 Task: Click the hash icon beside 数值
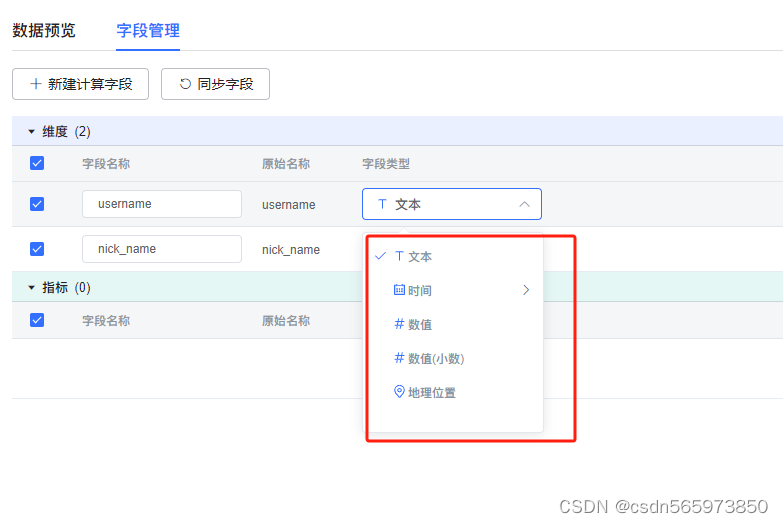pyautogui.click(x=399, y=324)
